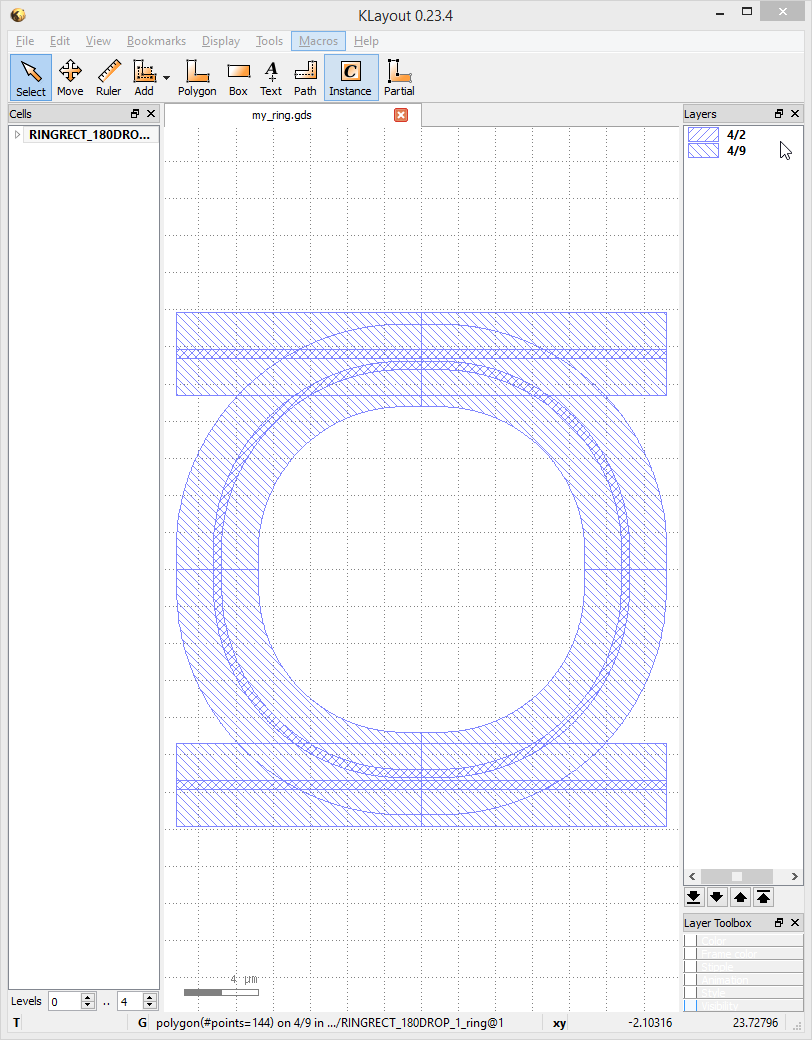Switch to the Move tool
The image size is (812, 1040).
click(x=70, y=78)
